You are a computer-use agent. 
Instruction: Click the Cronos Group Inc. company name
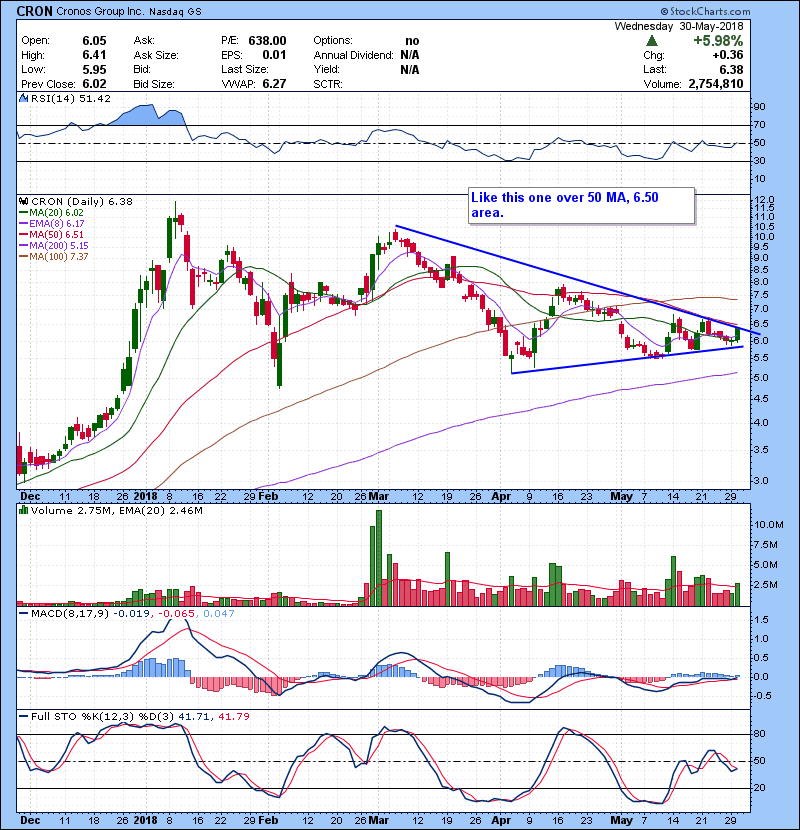coord(100,11)
